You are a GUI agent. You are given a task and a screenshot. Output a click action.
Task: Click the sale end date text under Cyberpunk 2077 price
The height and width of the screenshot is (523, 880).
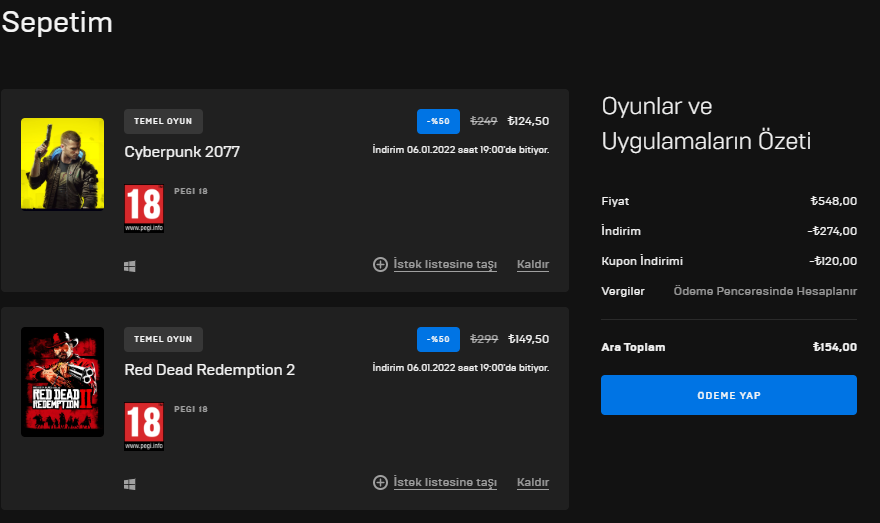click(x=461, y=150)
